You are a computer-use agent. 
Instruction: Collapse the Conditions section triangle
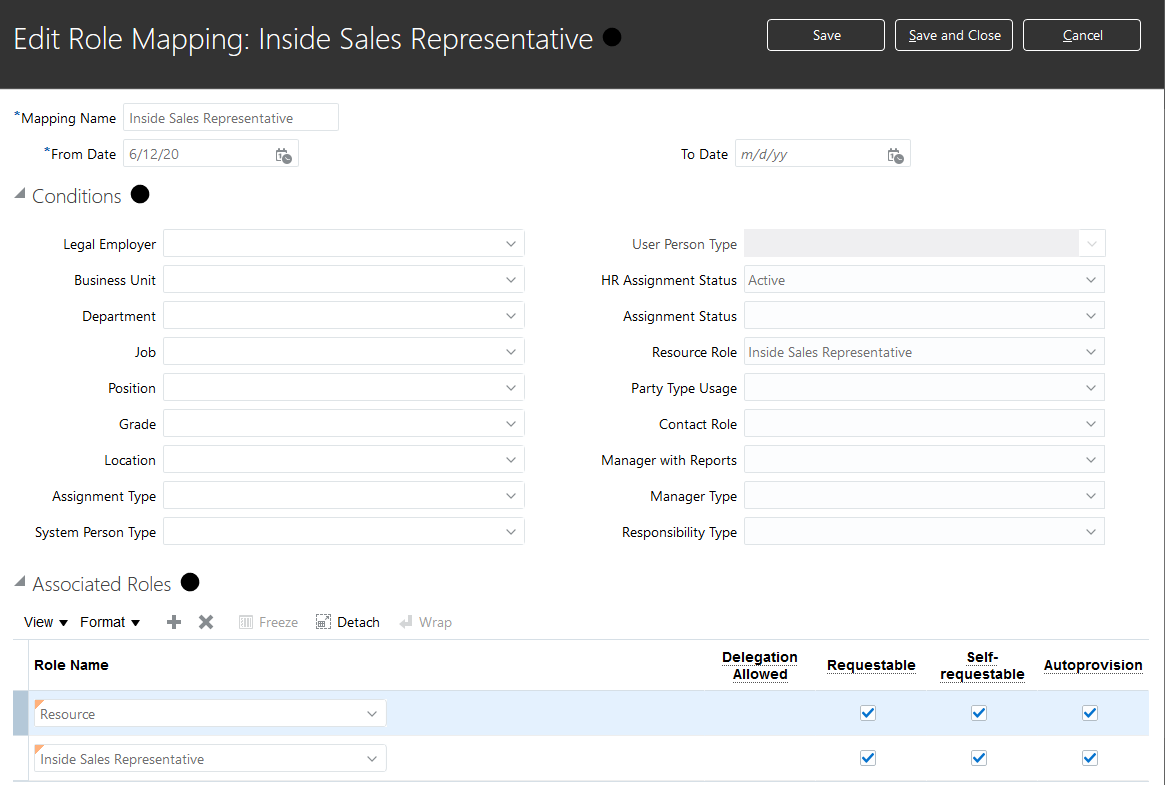tap(20, 195)
